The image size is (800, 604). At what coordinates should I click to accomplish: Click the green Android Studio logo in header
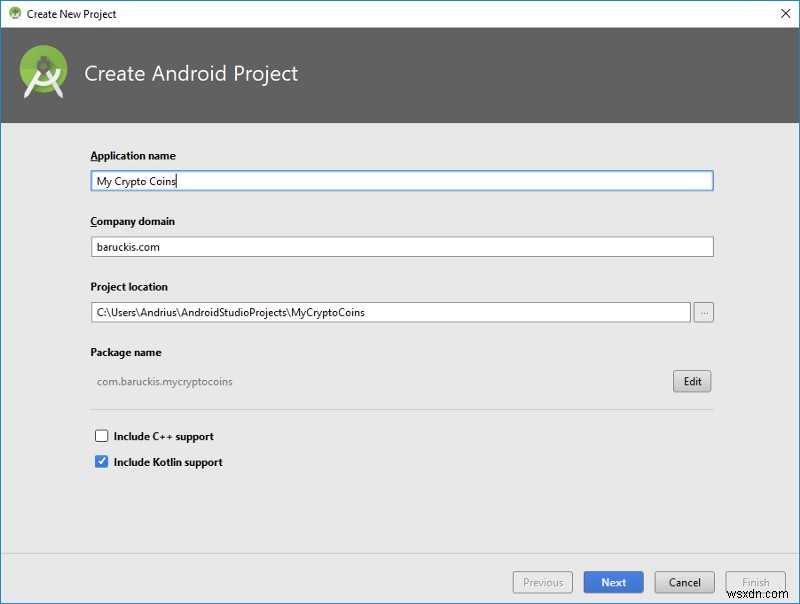44,73
